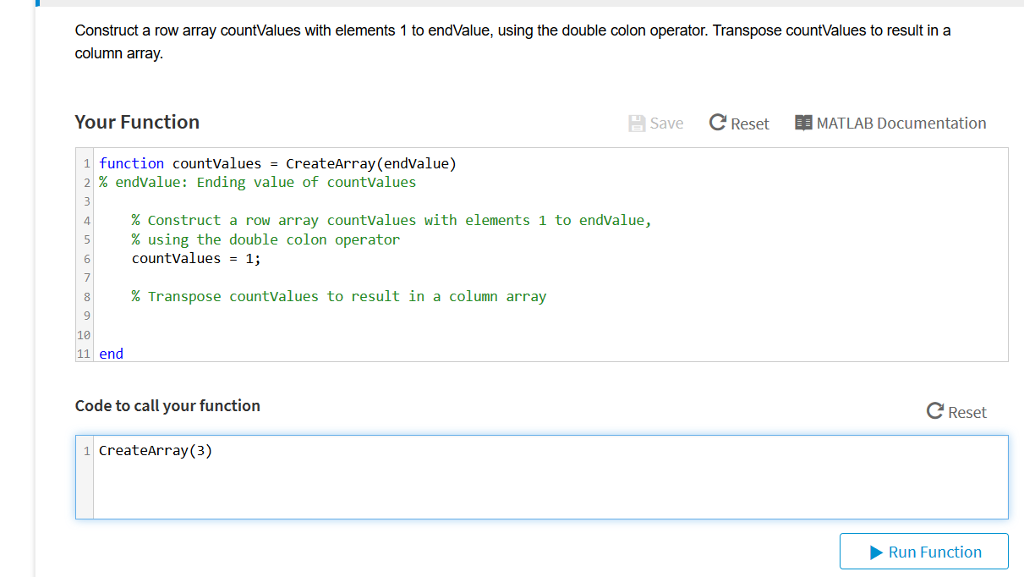Click line number 8 in the editor

pos(86,296)
